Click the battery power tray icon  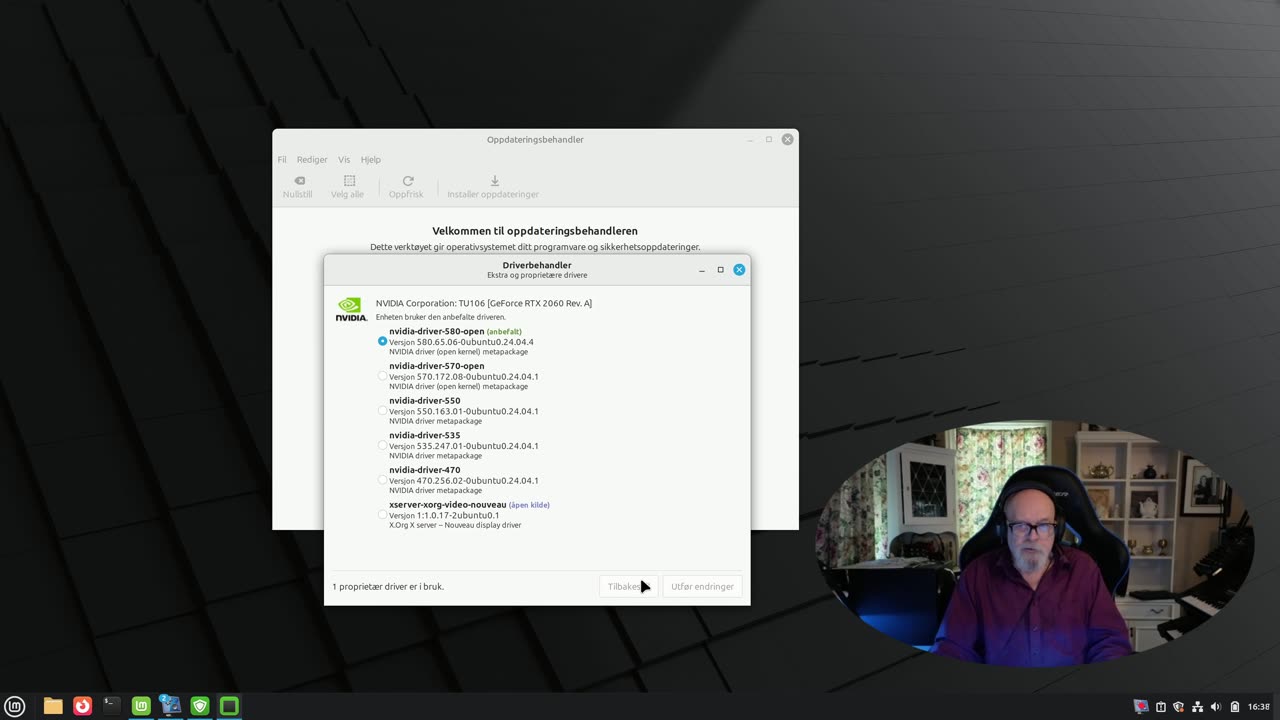(x=1234, y=707)
